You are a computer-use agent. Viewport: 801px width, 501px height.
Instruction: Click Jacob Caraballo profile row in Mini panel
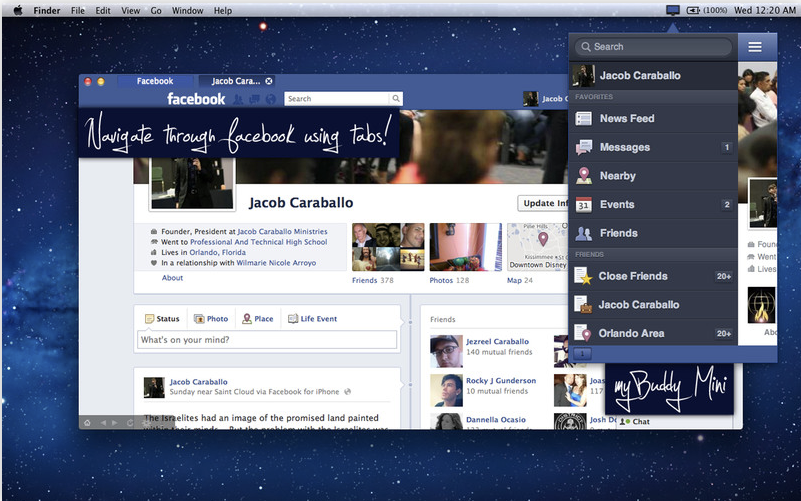tap(653, 76)
